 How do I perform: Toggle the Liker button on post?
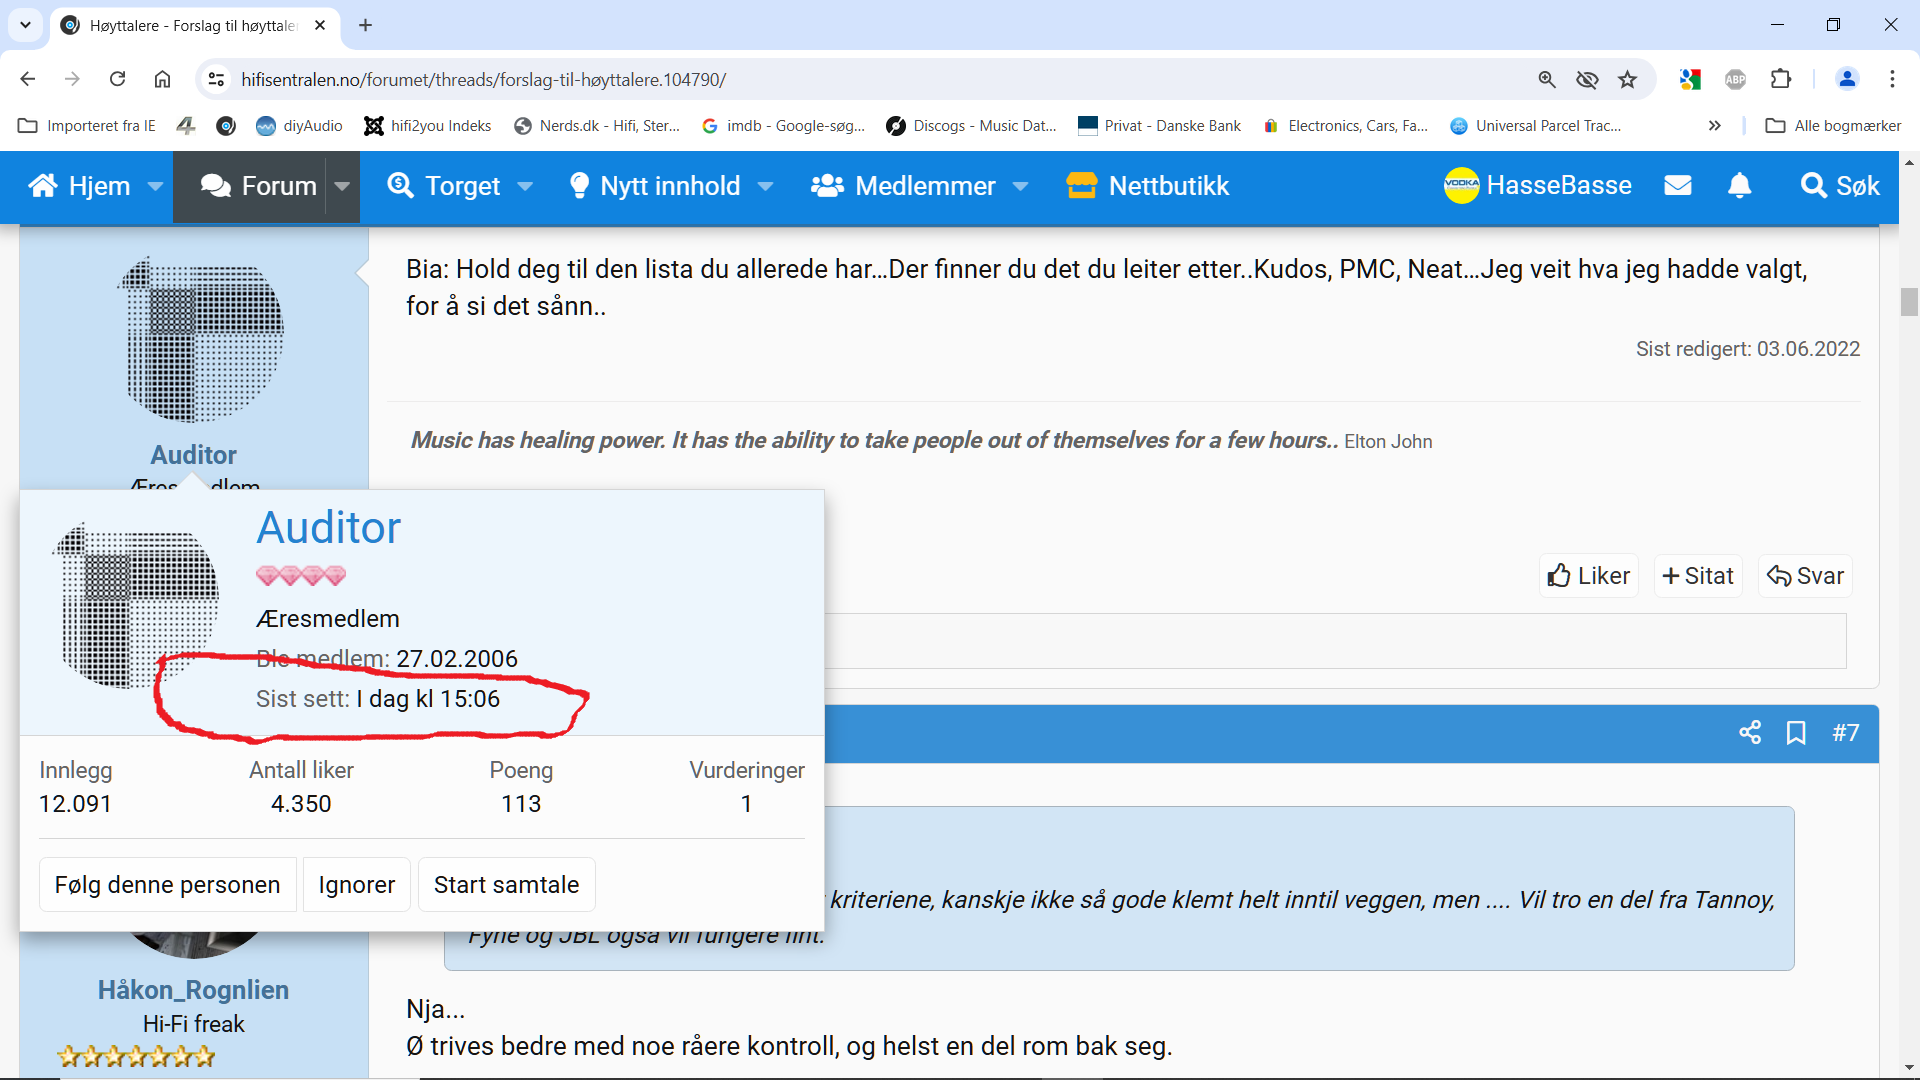(x=1589, y=576)
